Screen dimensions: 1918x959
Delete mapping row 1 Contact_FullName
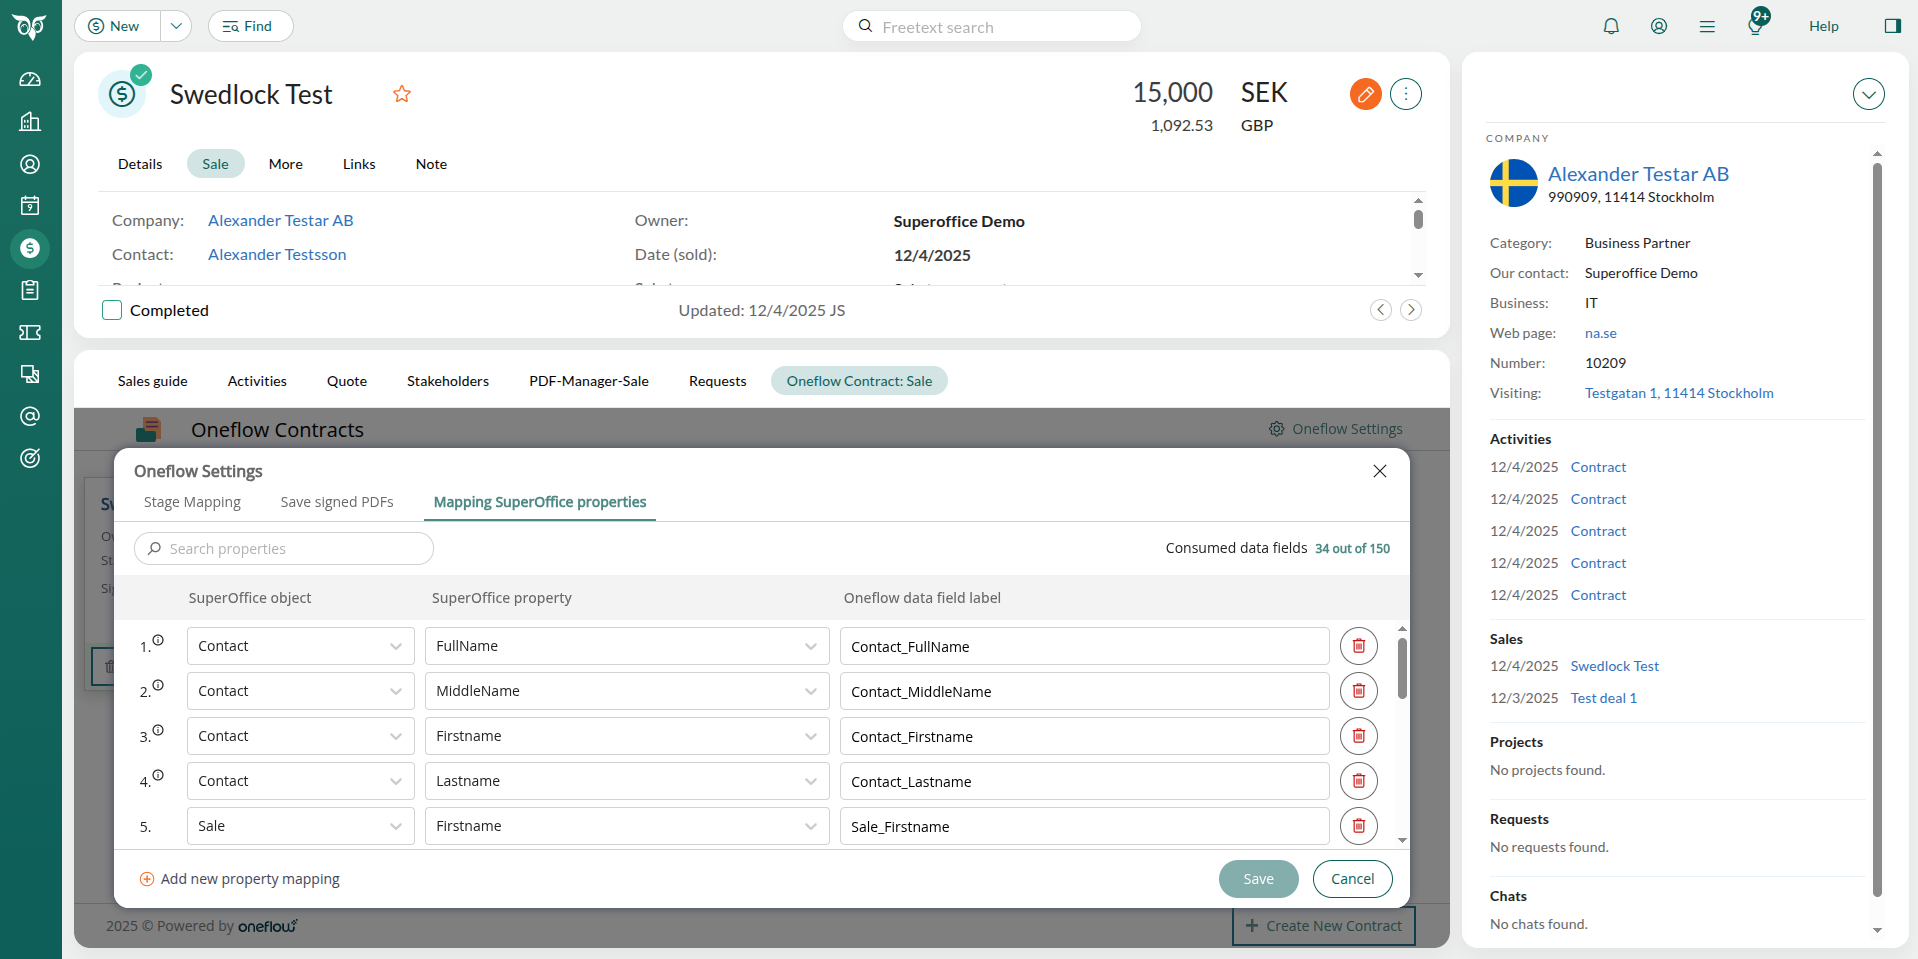(x=1359, y=646)
